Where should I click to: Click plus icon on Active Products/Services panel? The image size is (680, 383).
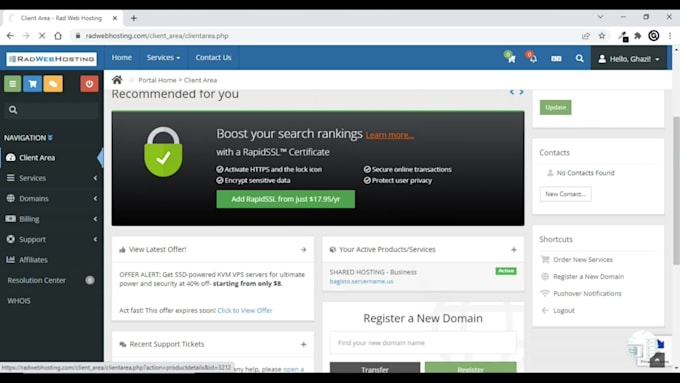point(513,249)
